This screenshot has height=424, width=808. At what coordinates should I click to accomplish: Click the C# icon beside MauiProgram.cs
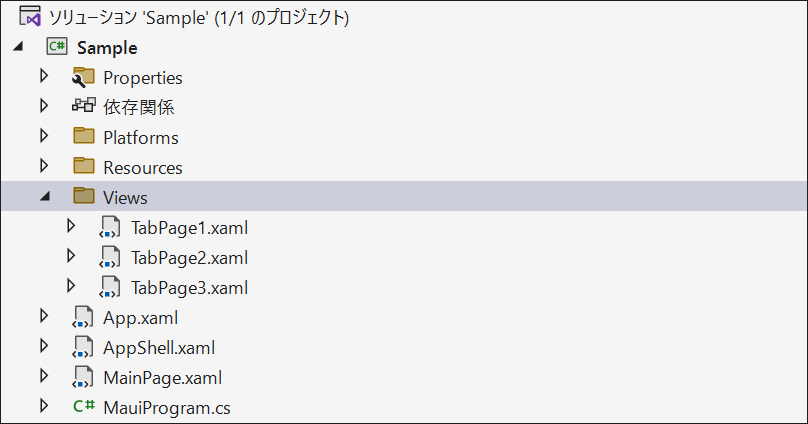point(83,407)
